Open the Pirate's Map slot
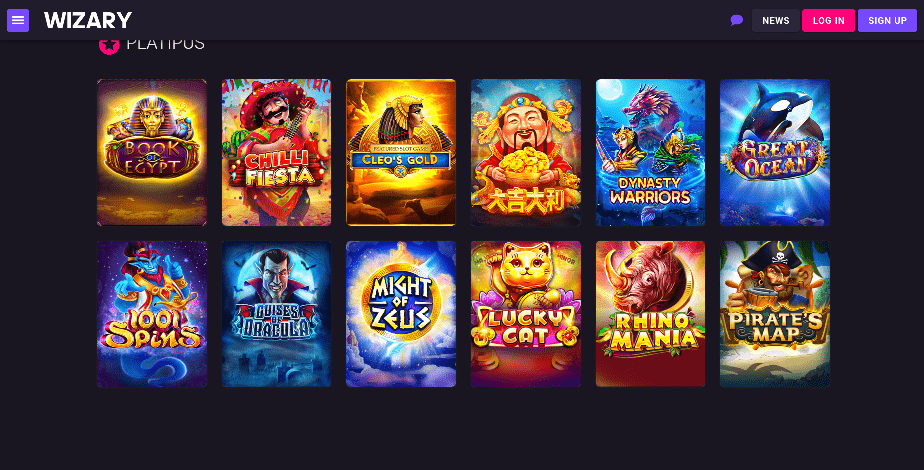924x470 pixels. [x=775, y=314]
